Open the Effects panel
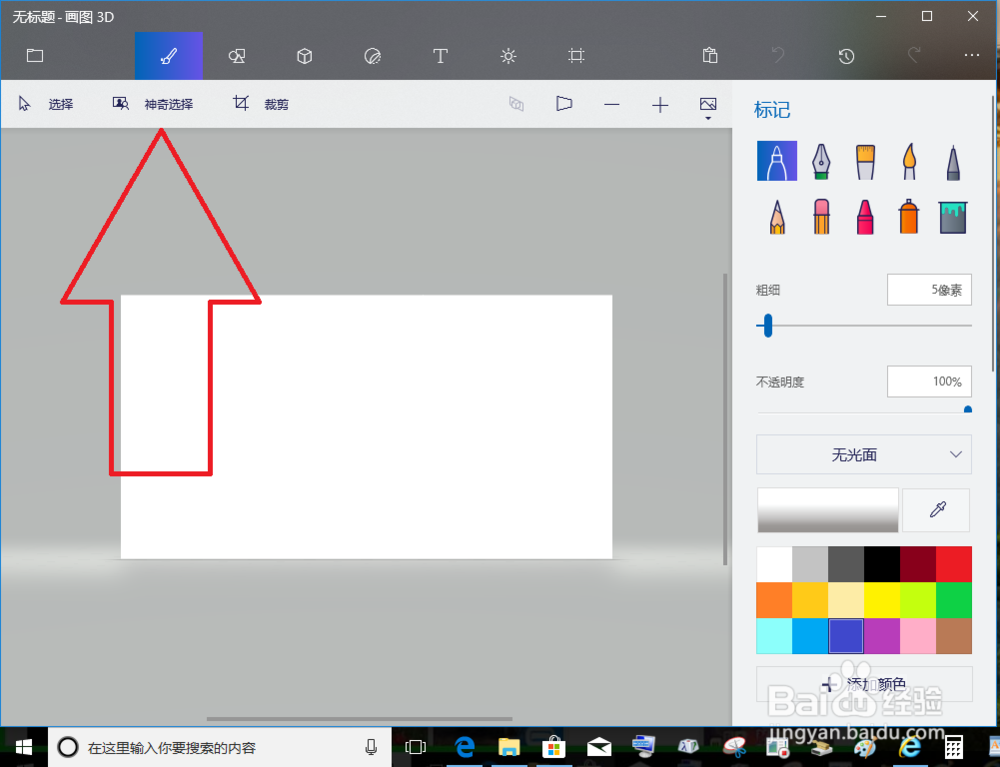Image resolution: width=1000 pixels, height=767 pixels. [x=508, y=56]
